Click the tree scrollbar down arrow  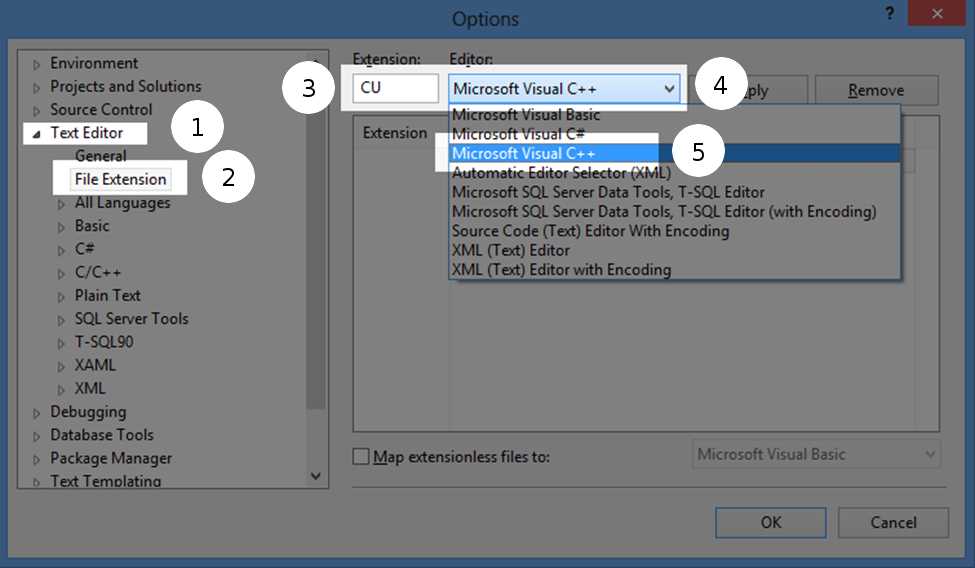(316, 476)
